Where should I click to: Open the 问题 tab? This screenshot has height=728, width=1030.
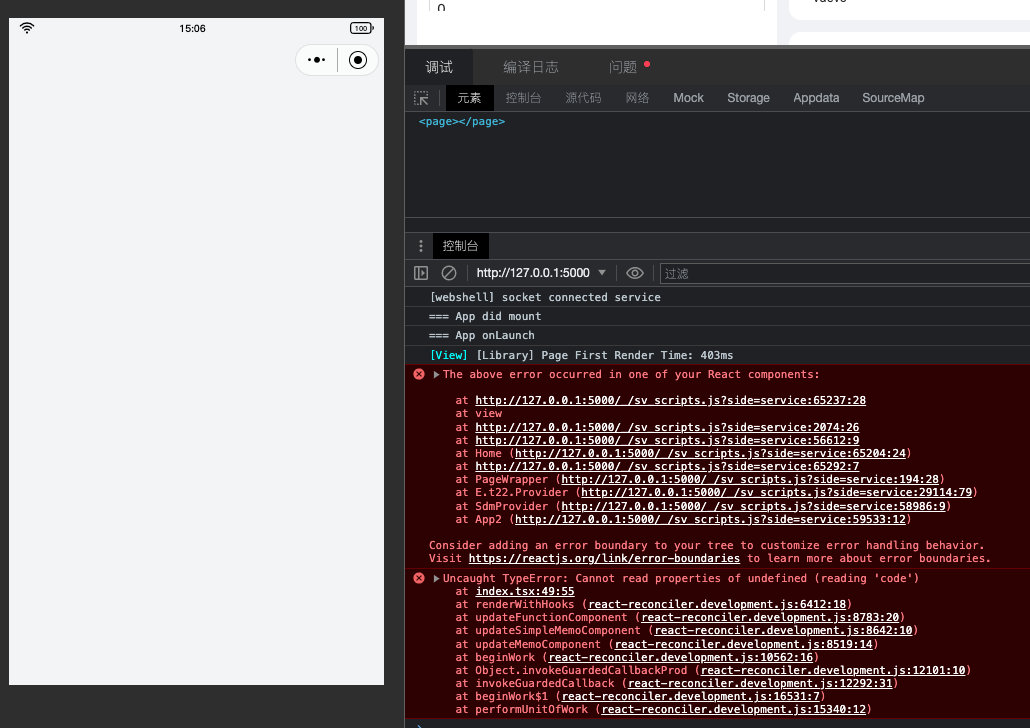click(623, 67)
